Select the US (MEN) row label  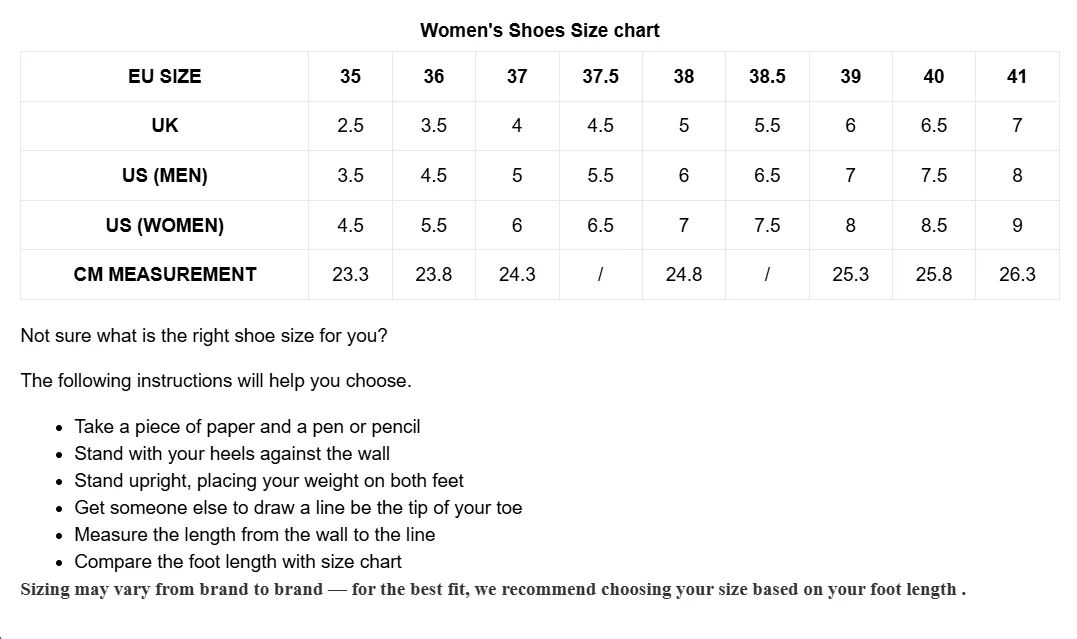tap(164, 175)
